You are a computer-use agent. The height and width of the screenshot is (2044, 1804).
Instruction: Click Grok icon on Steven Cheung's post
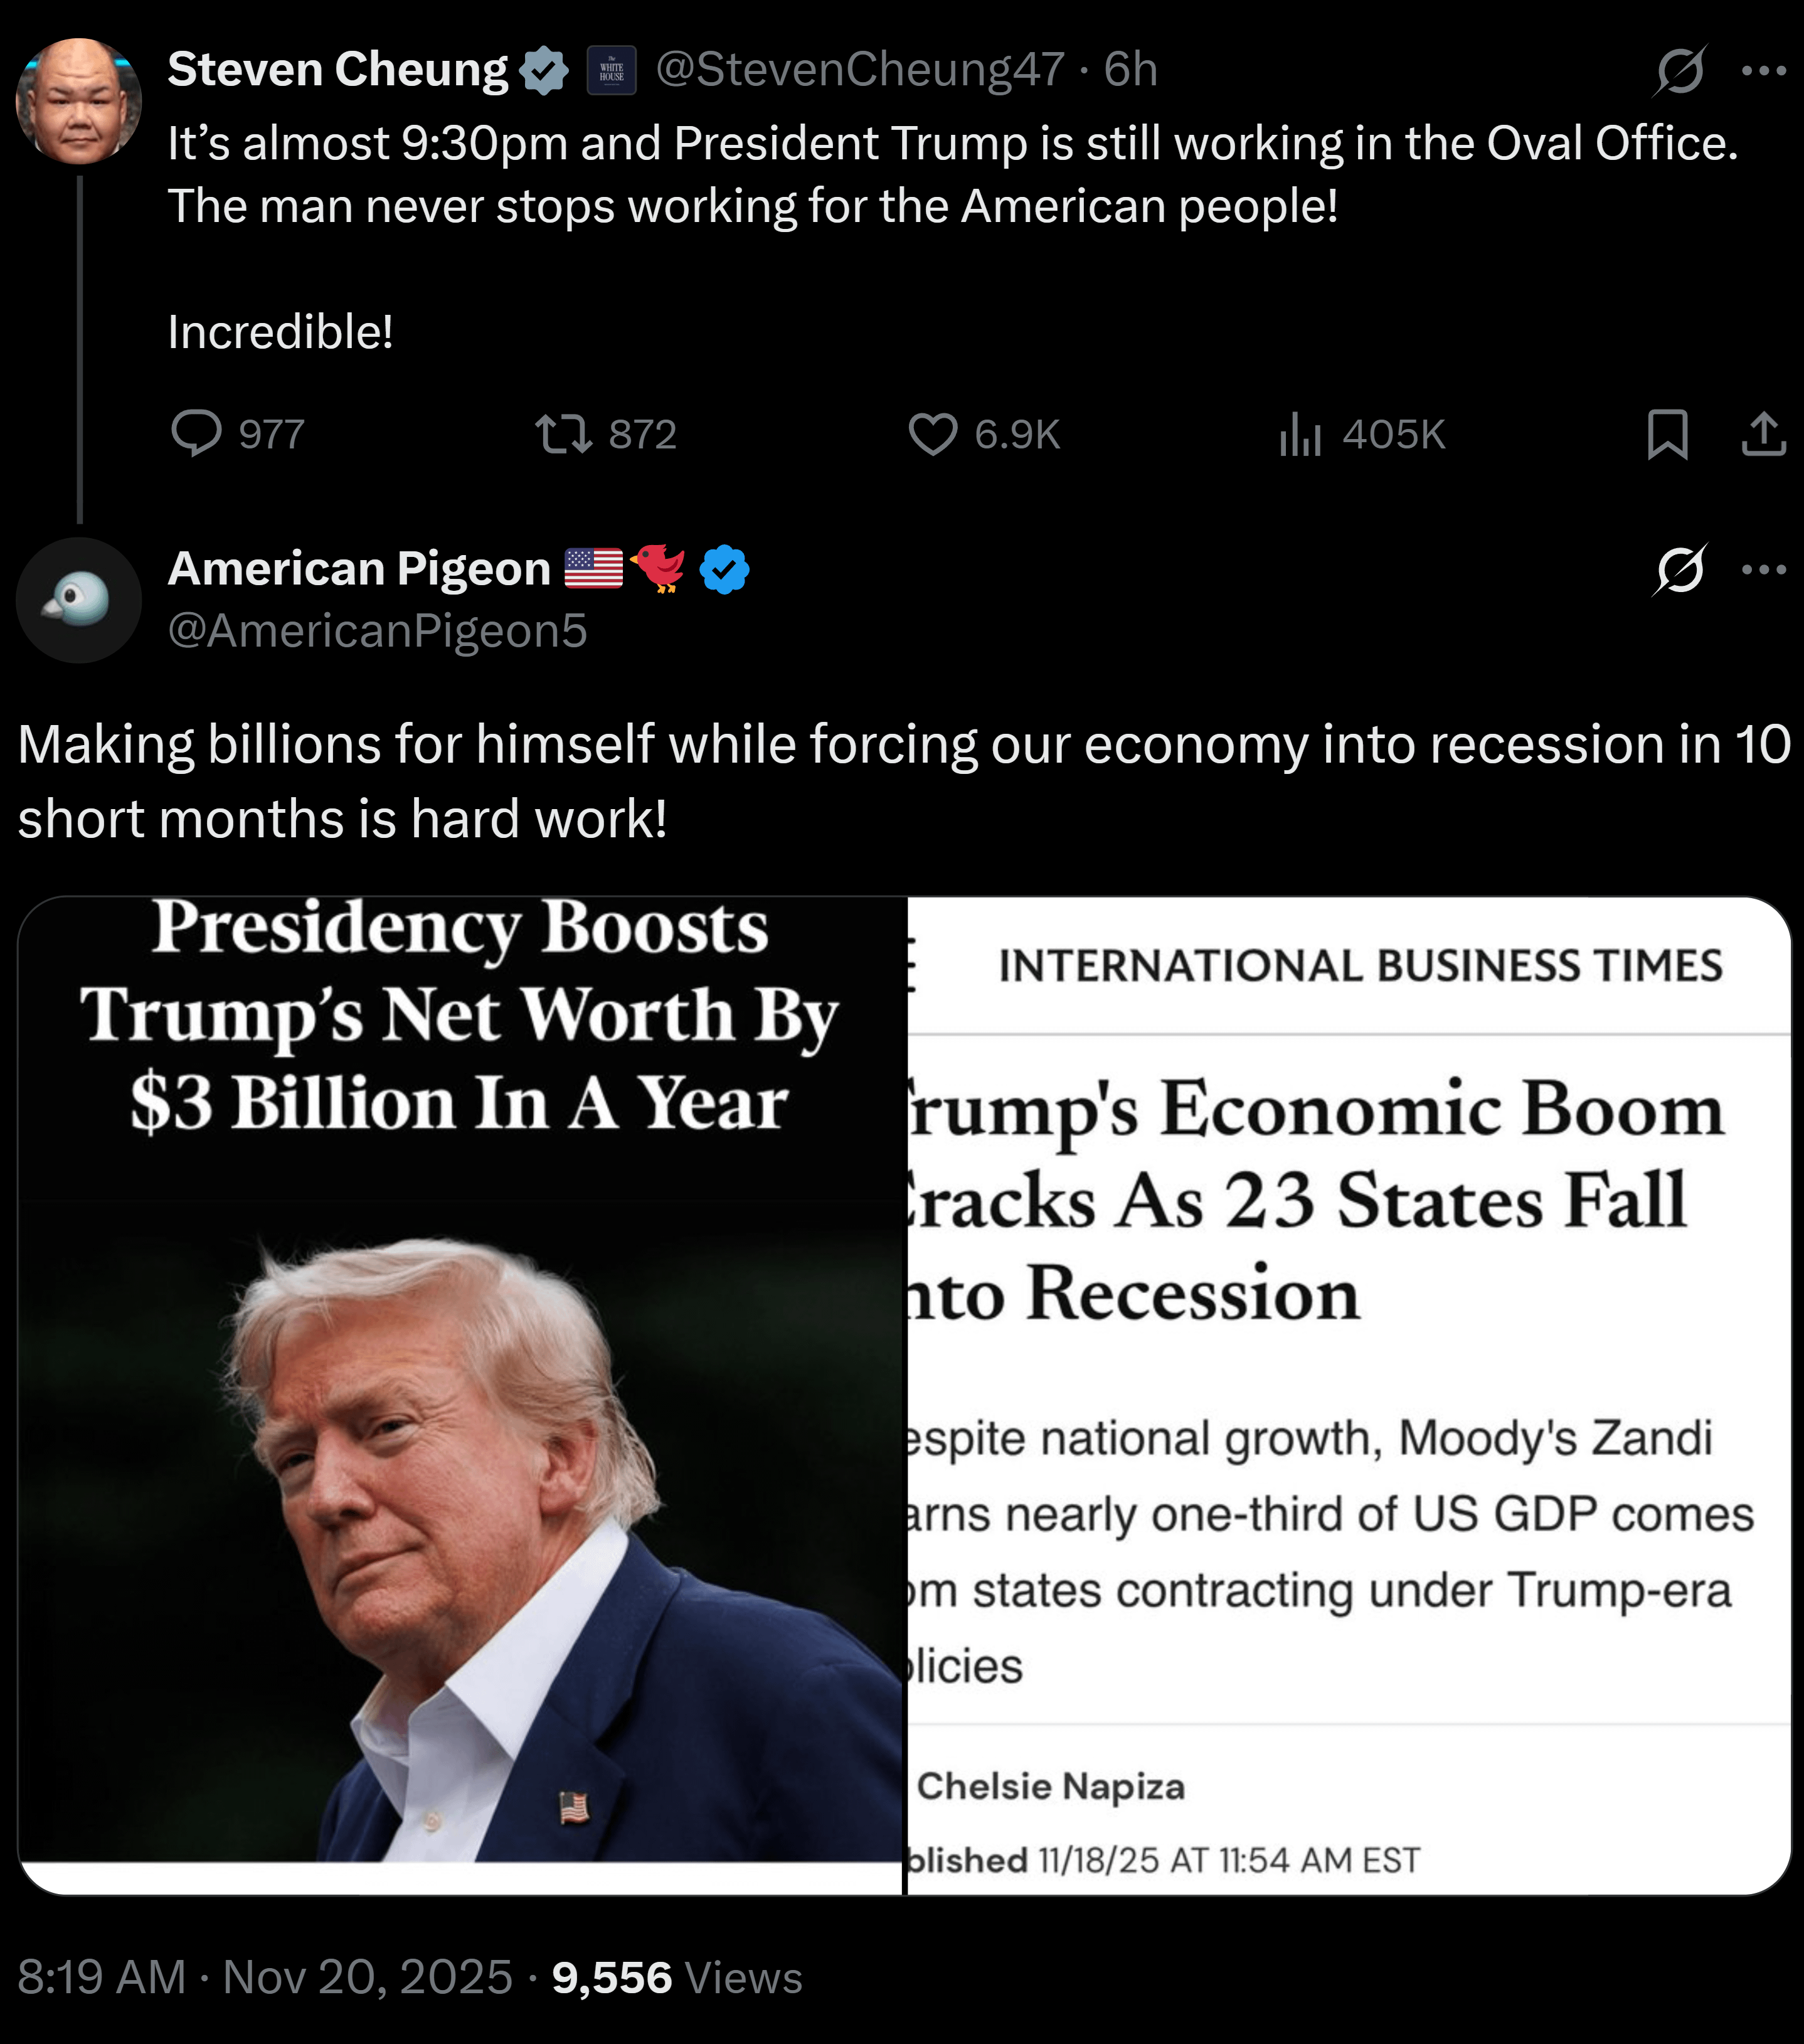1681,70
